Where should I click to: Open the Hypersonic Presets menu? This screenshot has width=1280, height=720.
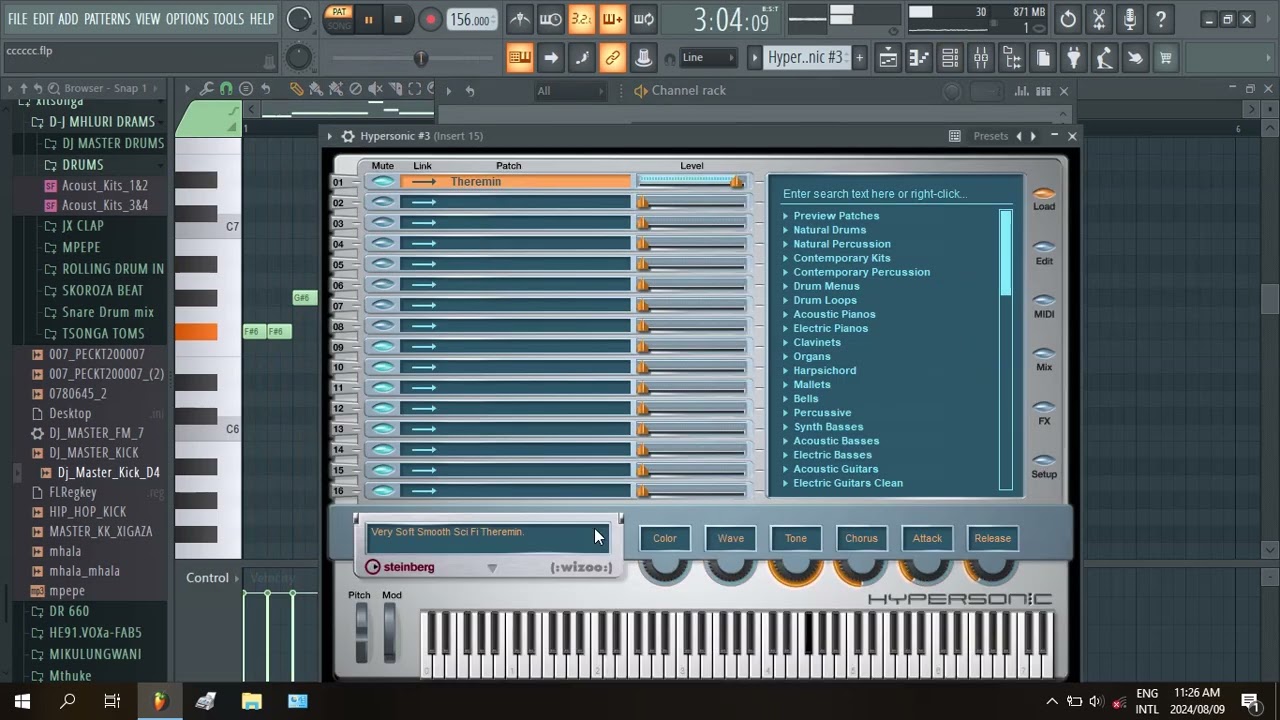990,136
